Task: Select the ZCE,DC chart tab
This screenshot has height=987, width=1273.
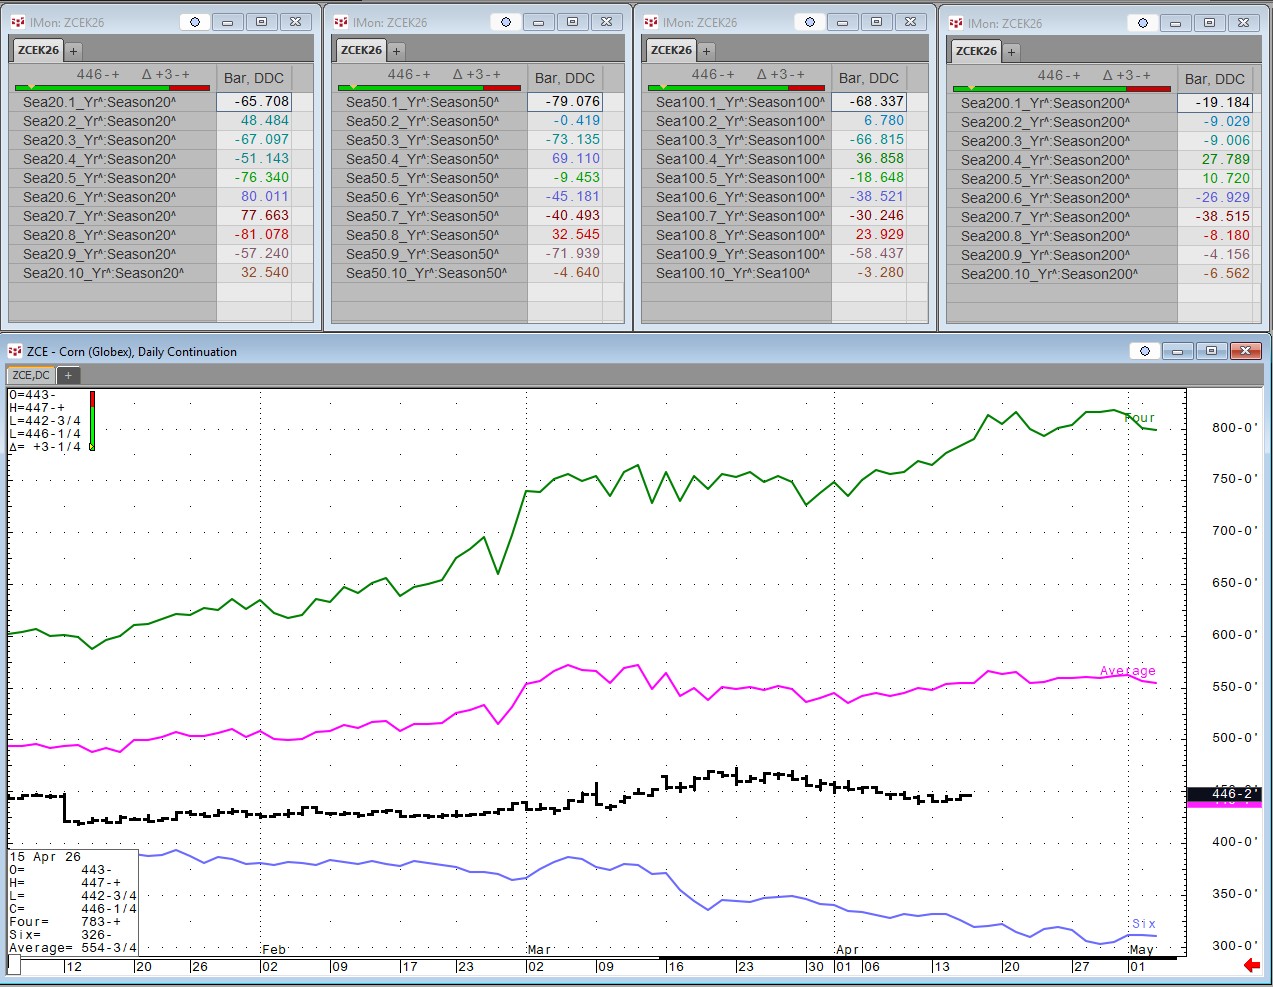Action: 31,375
